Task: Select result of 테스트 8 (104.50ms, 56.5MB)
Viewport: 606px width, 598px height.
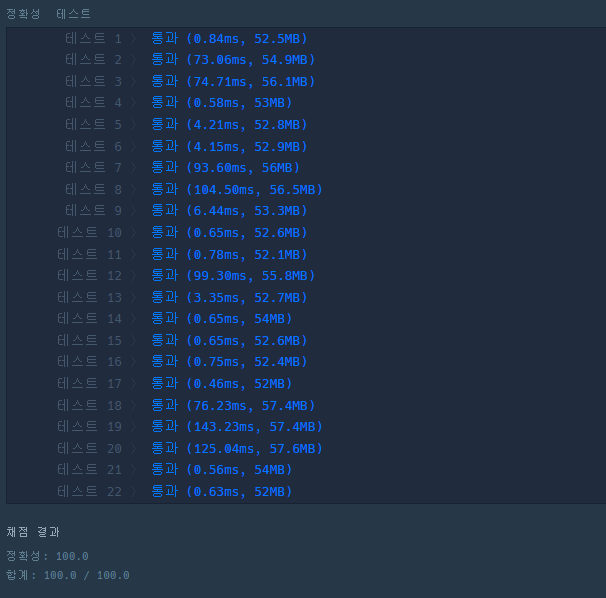Action: [237, 189]
